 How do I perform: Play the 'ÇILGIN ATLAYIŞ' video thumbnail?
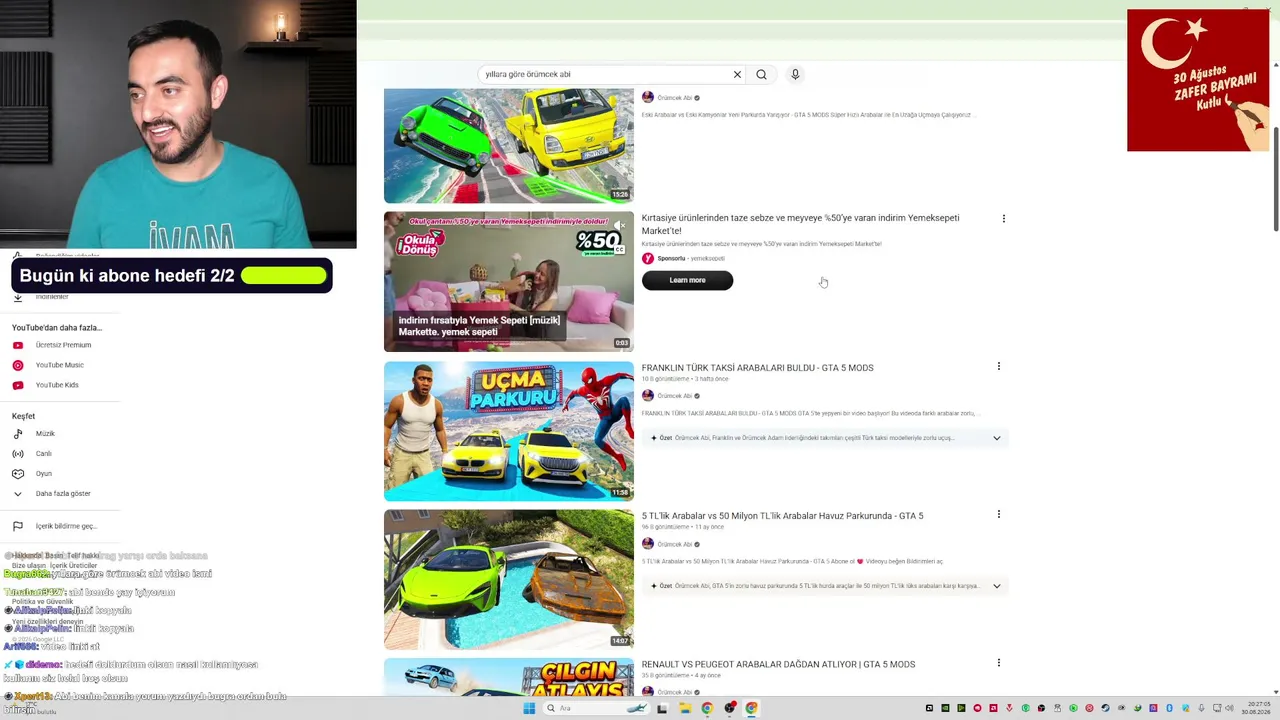click(x=509, y=677)
